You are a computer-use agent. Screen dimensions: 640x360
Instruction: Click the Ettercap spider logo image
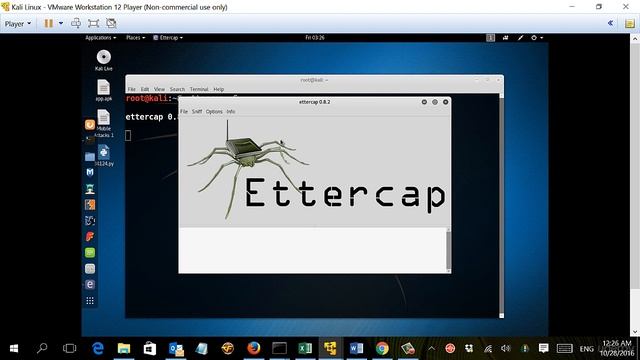pos(248,168)
